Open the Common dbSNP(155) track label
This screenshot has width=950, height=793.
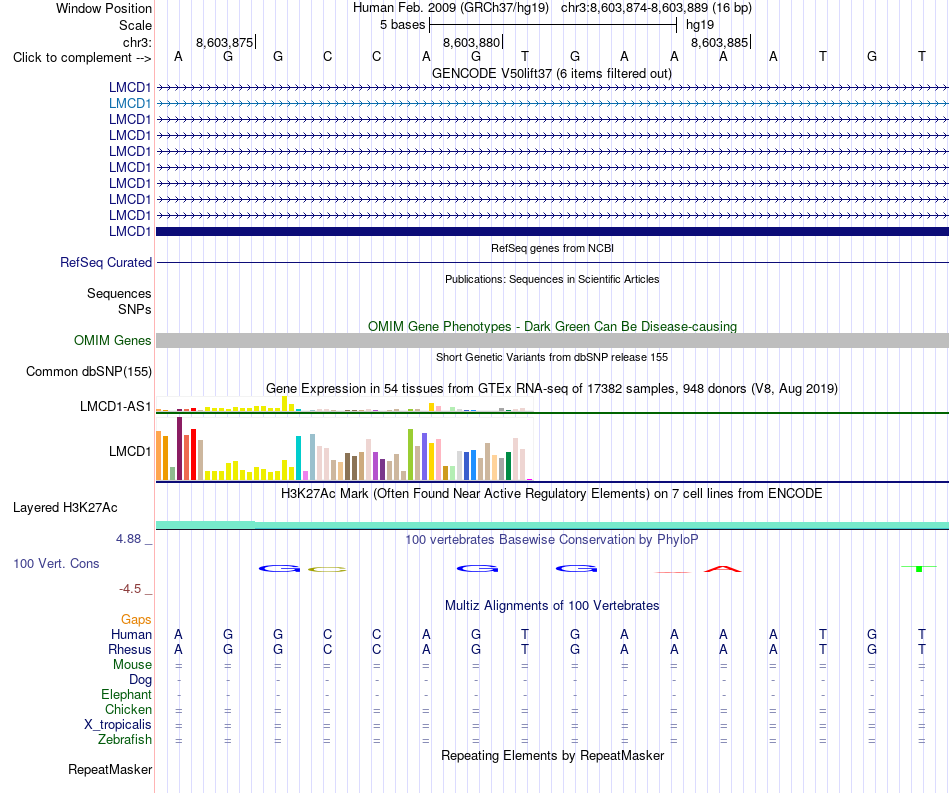89,371
